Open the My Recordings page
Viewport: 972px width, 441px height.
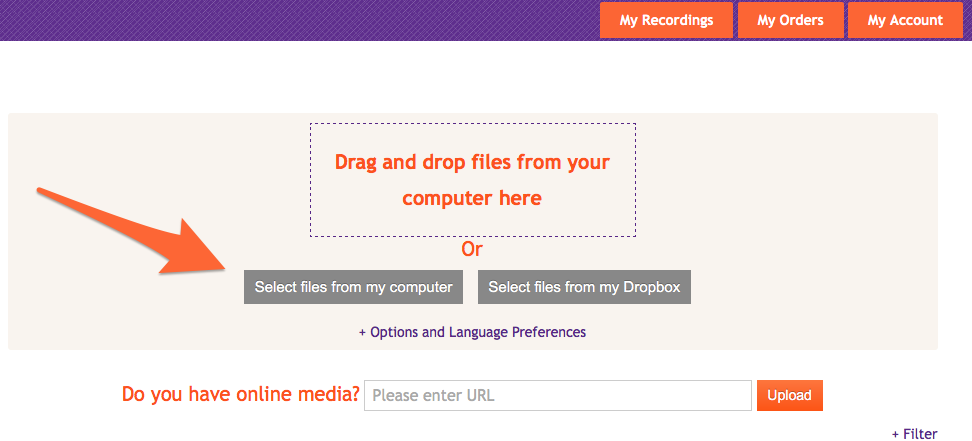tap(666, 20)
